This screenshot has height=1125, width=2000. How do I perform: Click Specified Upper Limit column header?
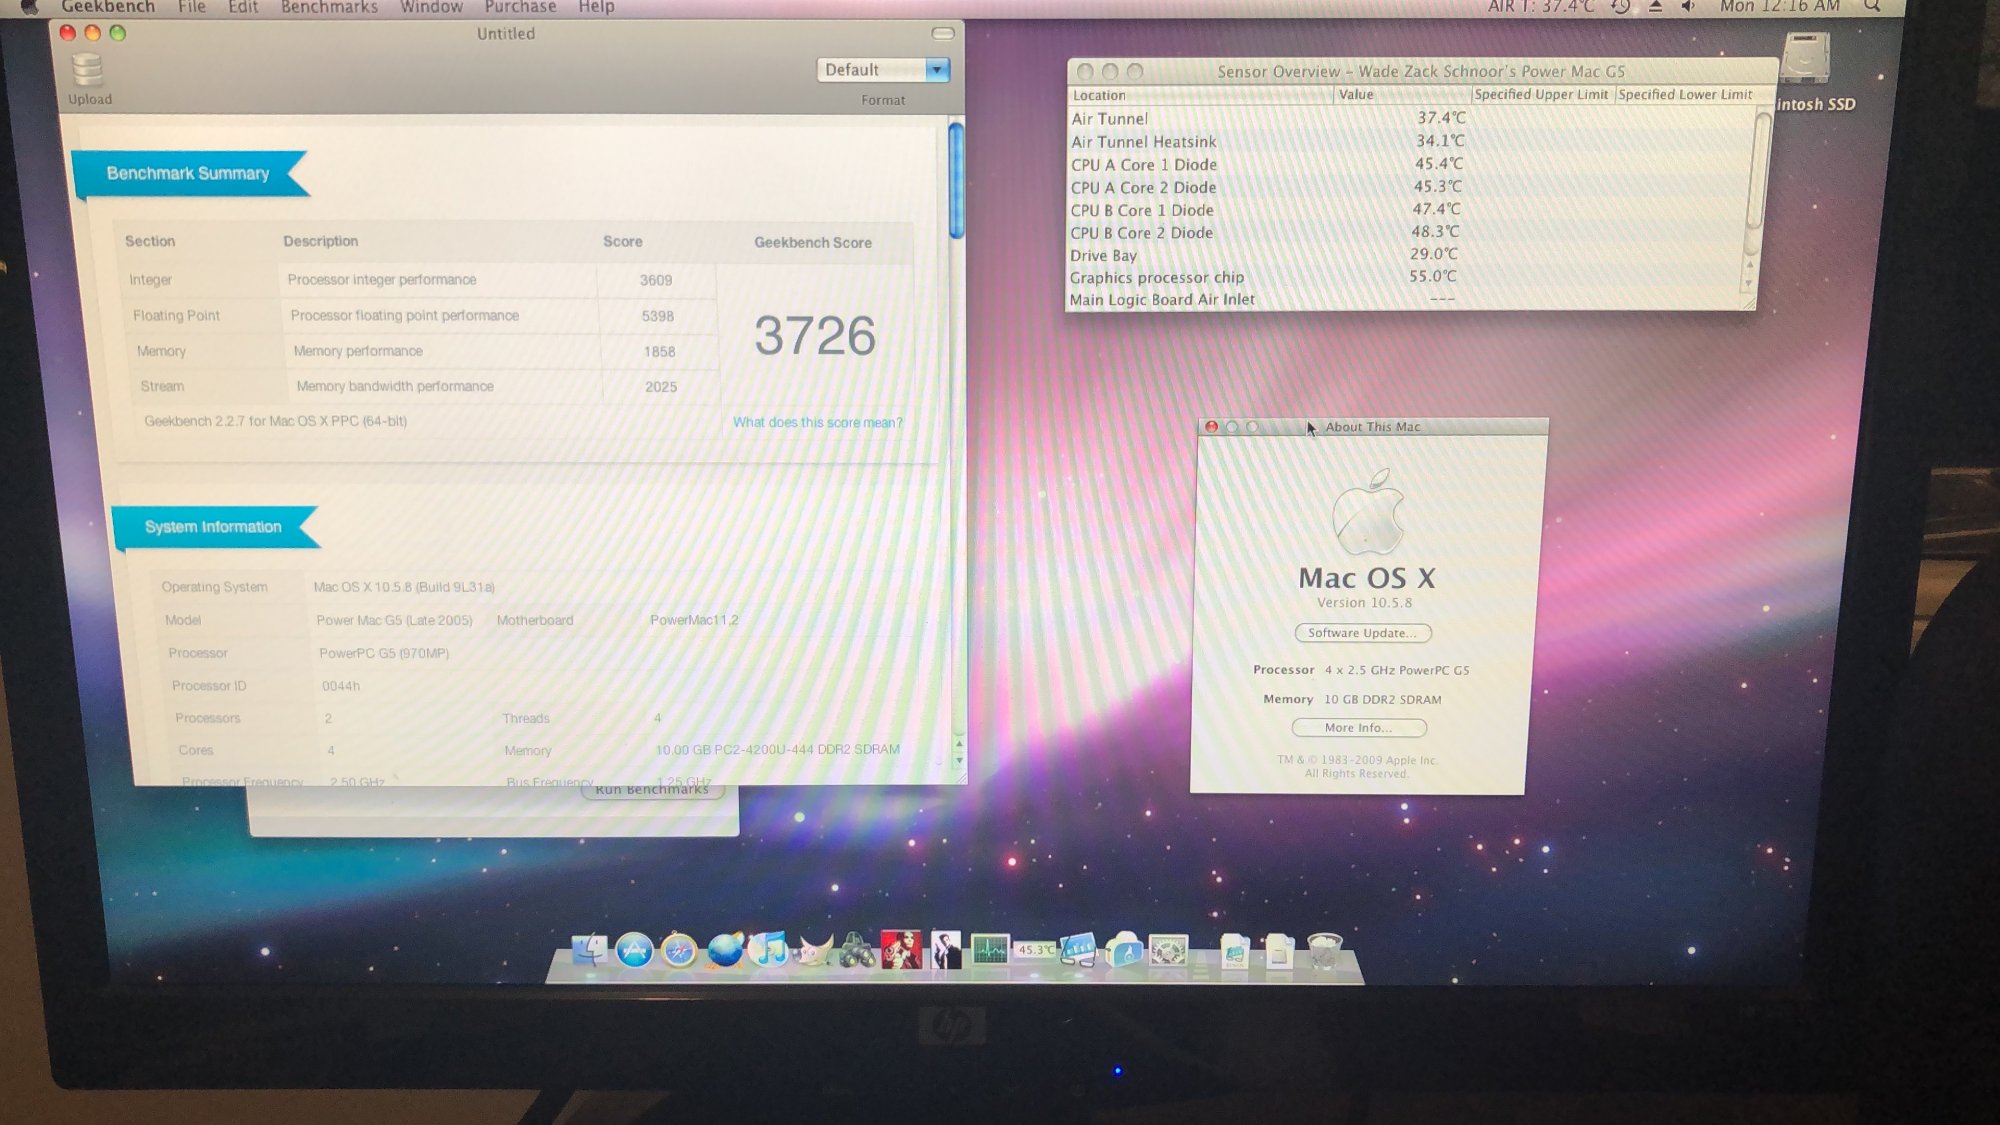(1541, 95)
